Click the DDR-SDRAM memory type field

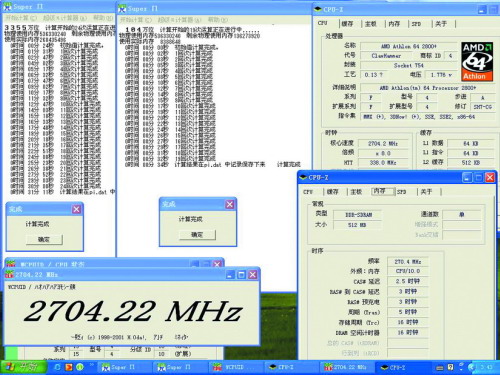pyautogui.click(x=358, y=215)
